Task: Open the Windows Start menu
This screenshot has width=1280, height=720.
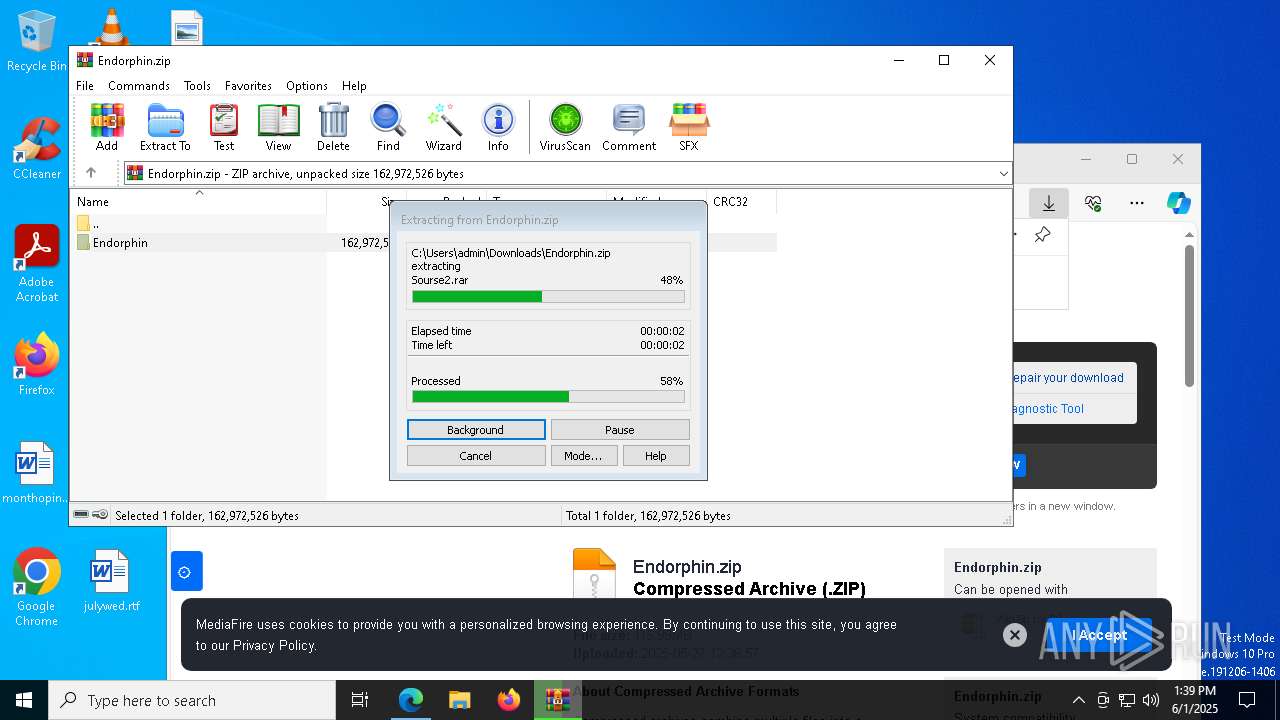Action: point(24,700)
